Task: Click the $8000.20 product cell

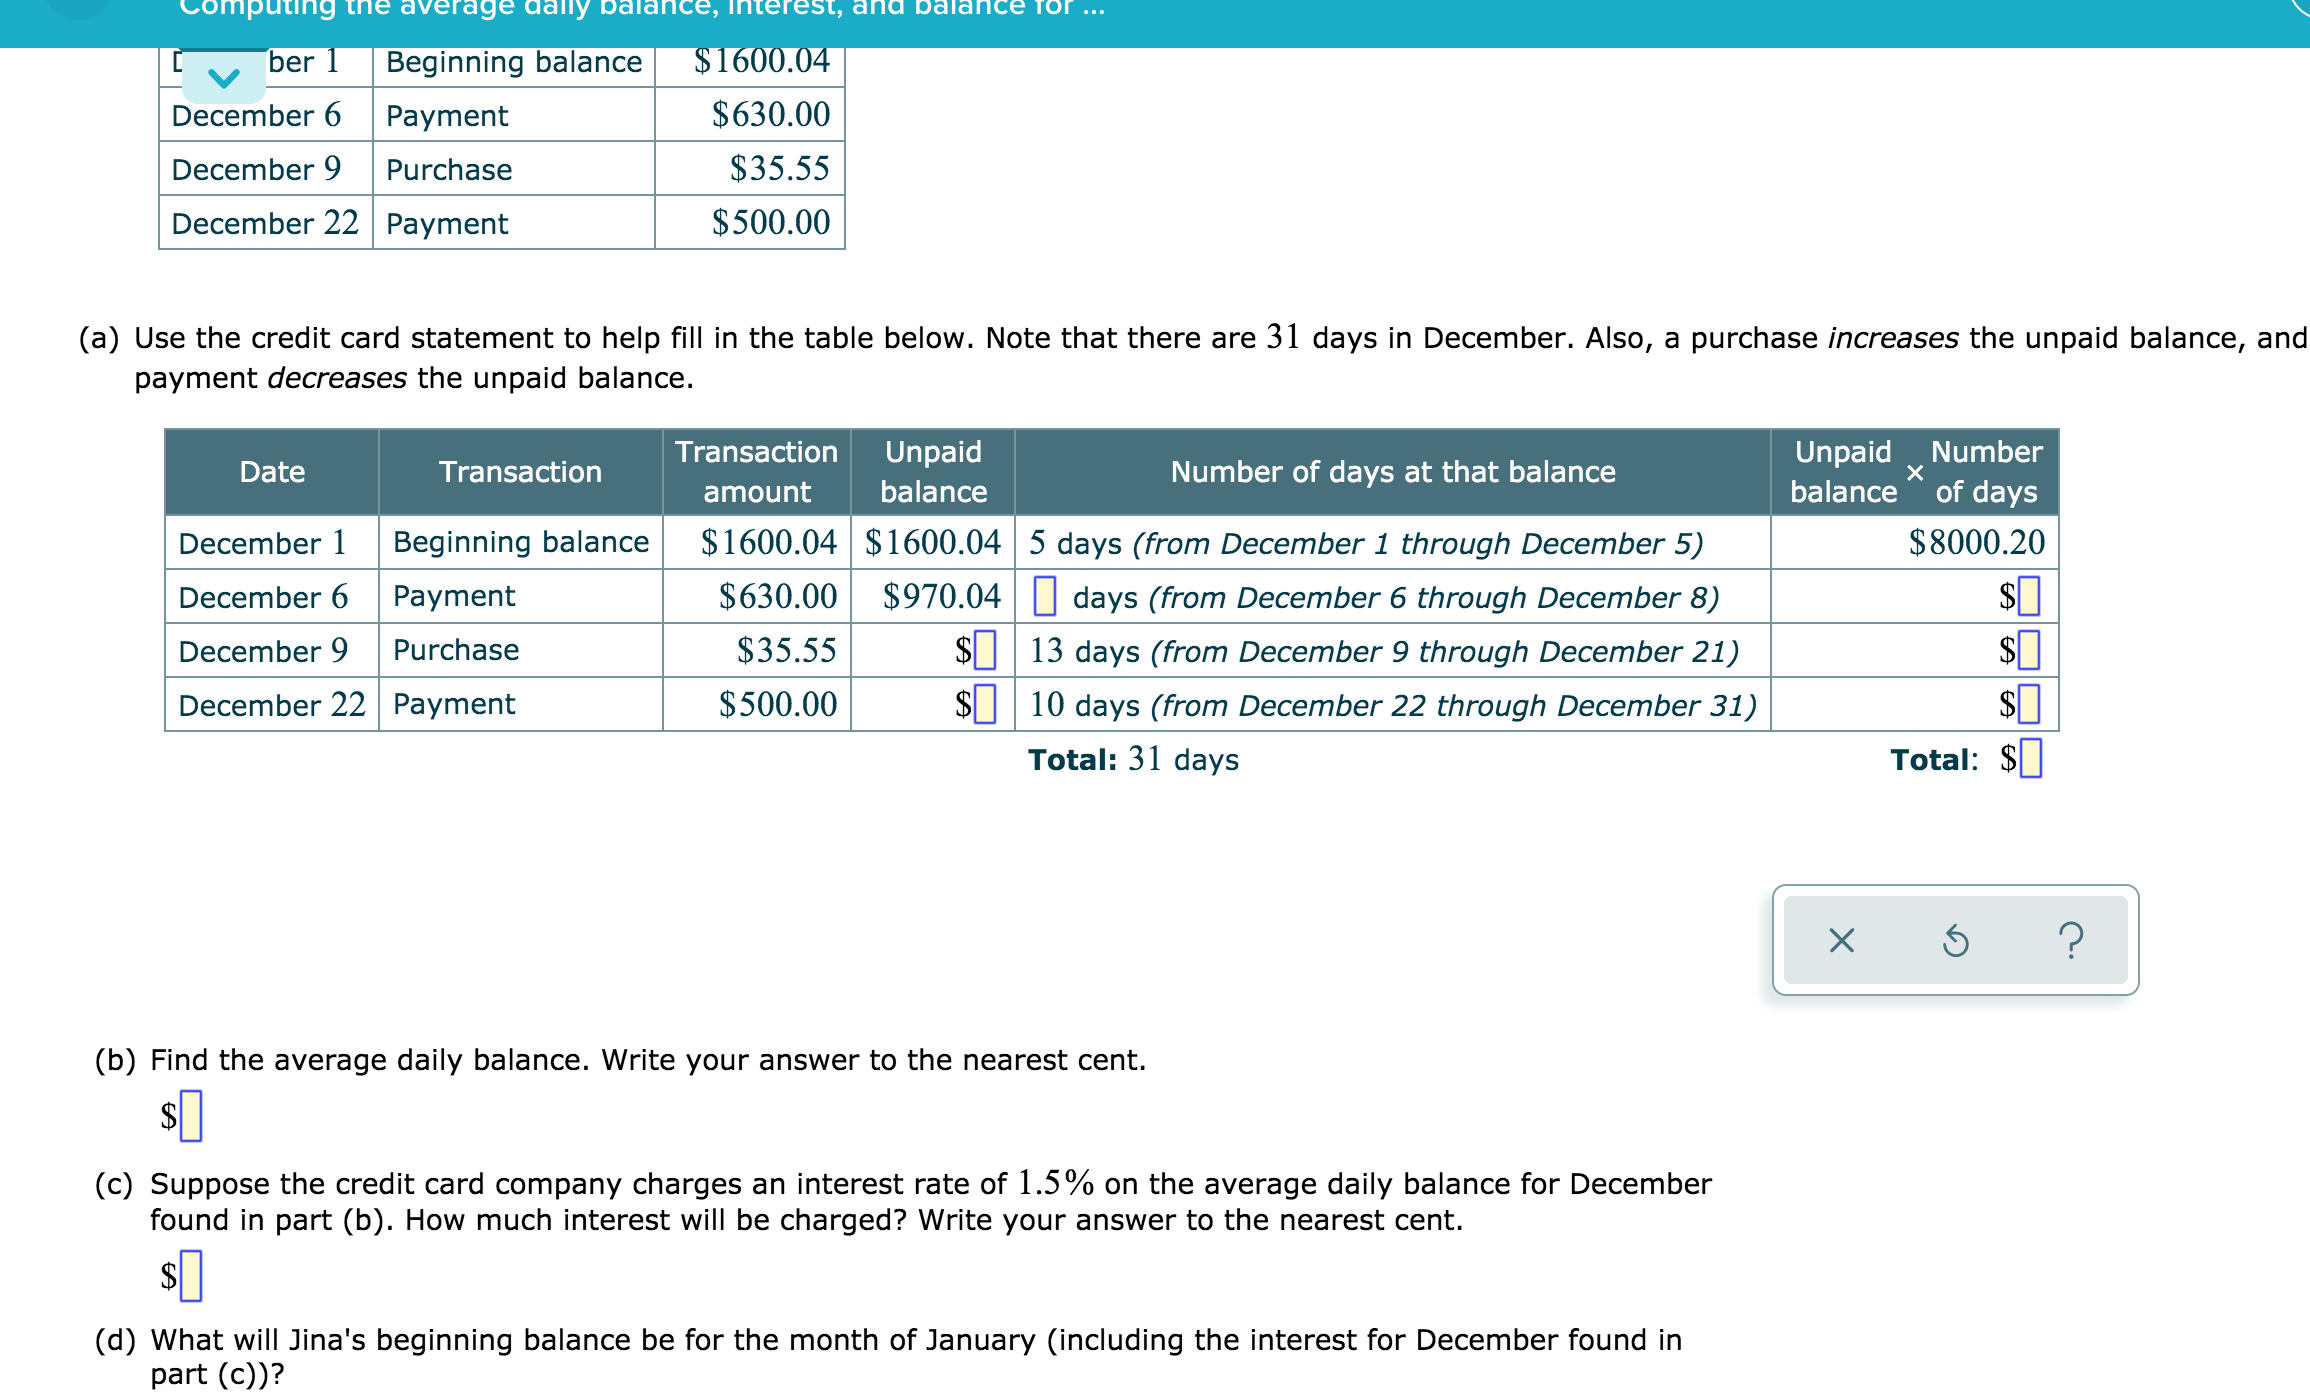Action: coord(1975,542)
